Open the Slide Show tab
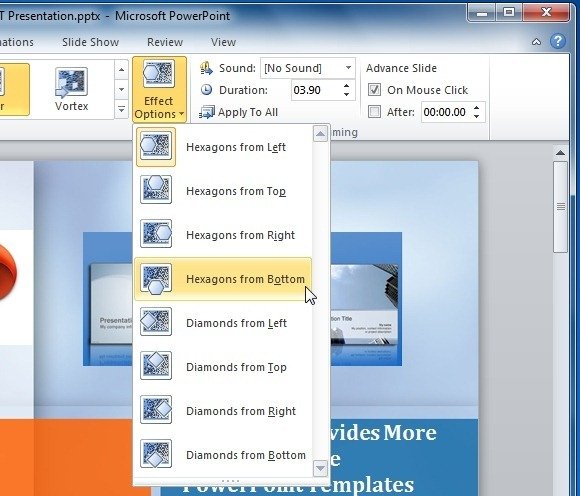The image size is (580, 496). pos(90,42)
